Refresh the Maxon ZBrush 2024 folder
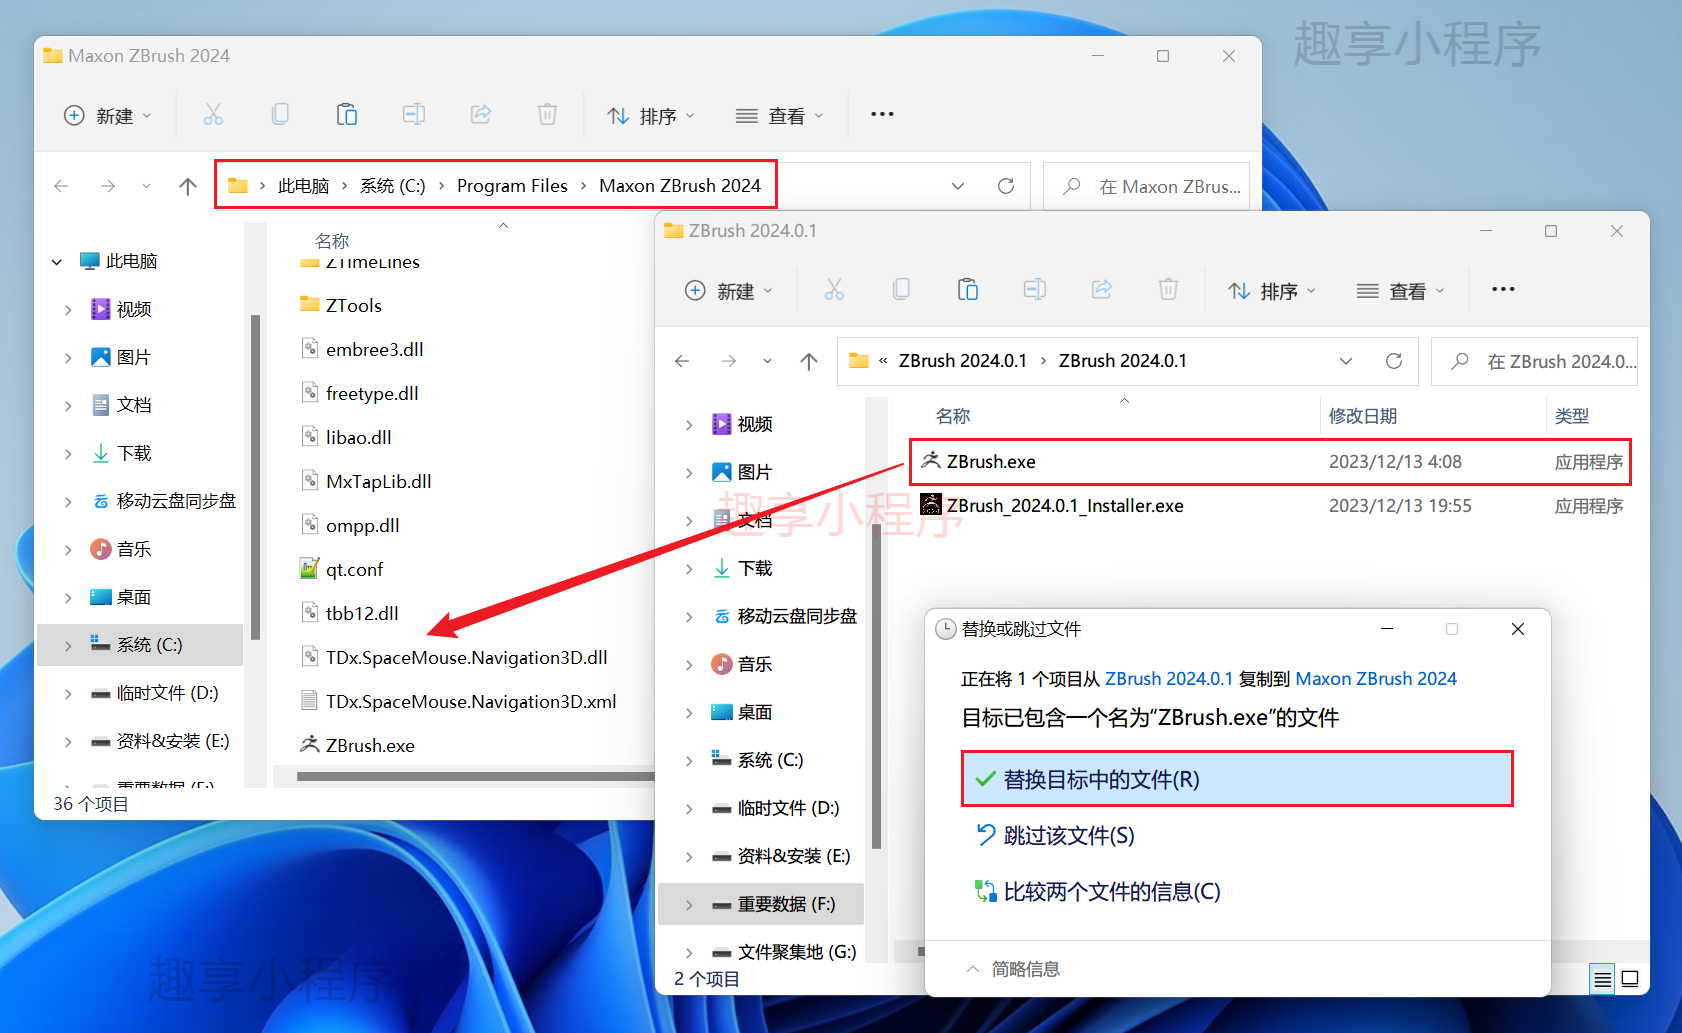The image size is (1682, 1033). [1006, 186]
